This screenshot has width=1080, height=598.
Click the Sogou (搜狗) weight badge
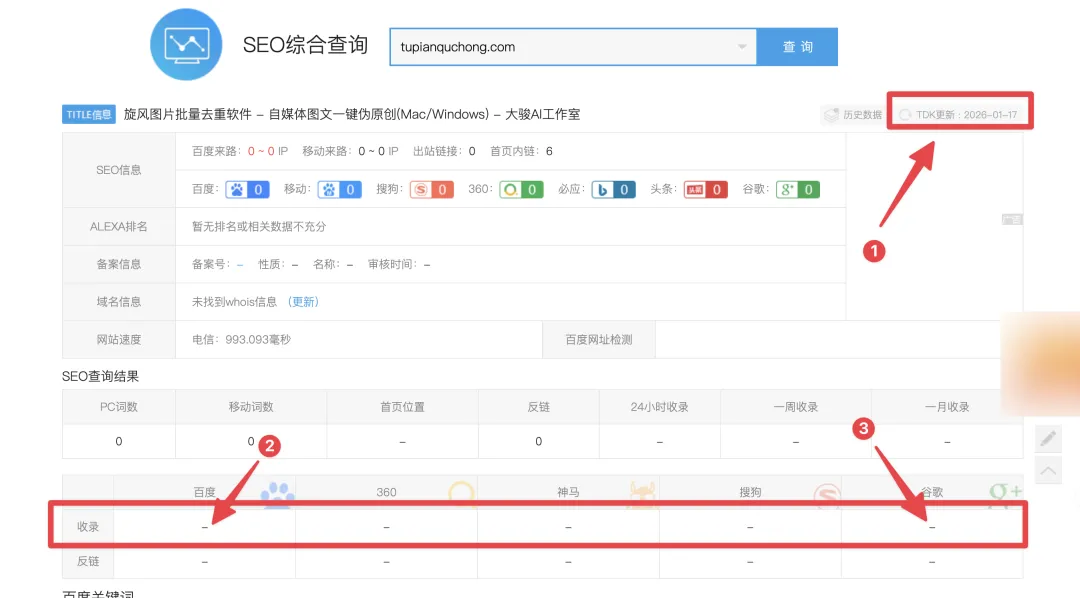click(431, 189)
